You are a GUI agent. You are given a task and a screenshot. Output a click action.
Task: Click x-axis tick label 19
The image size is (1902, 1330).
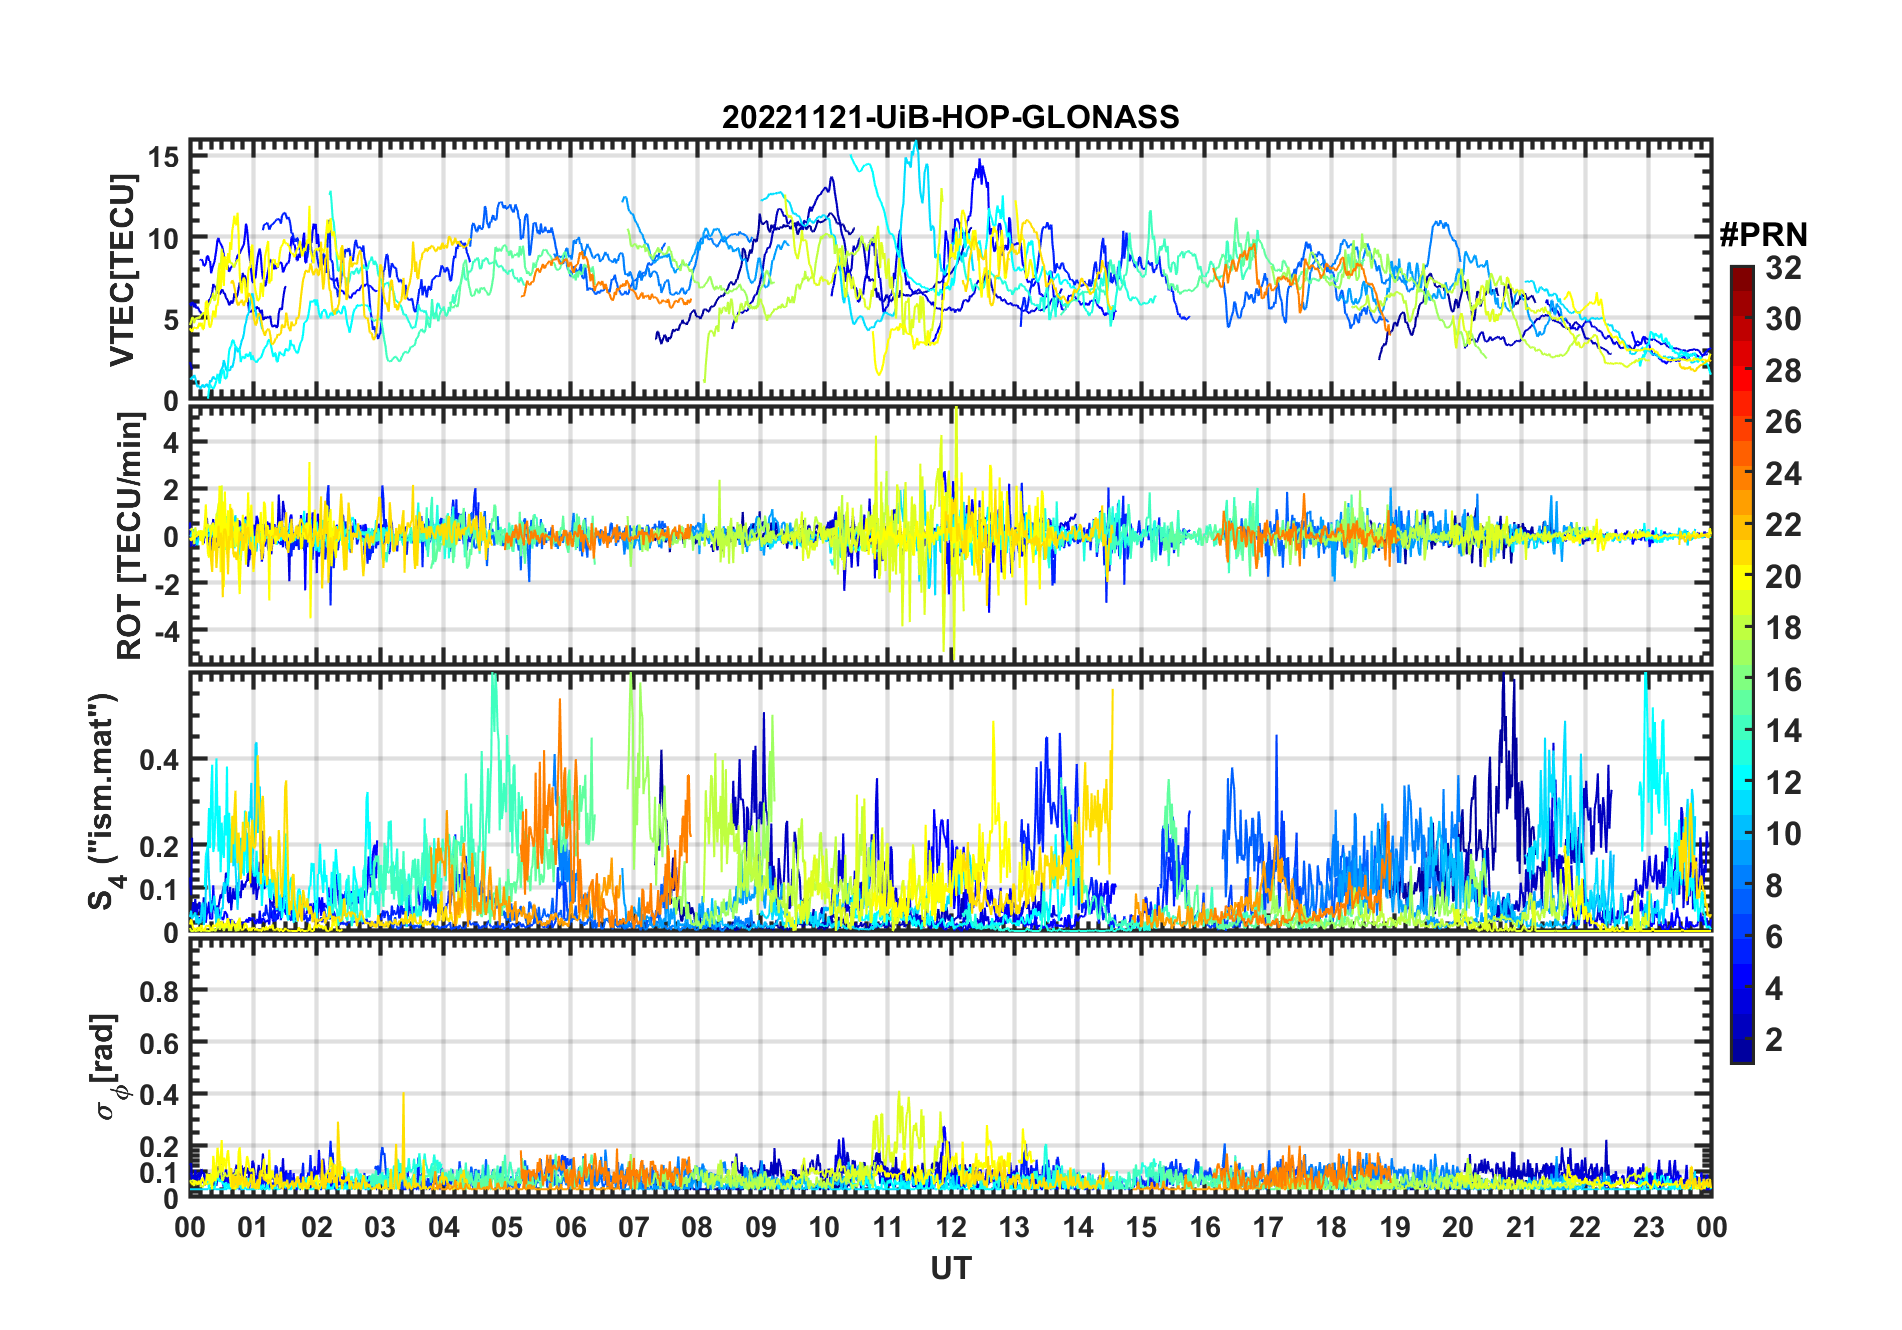coord(1395,1228)
